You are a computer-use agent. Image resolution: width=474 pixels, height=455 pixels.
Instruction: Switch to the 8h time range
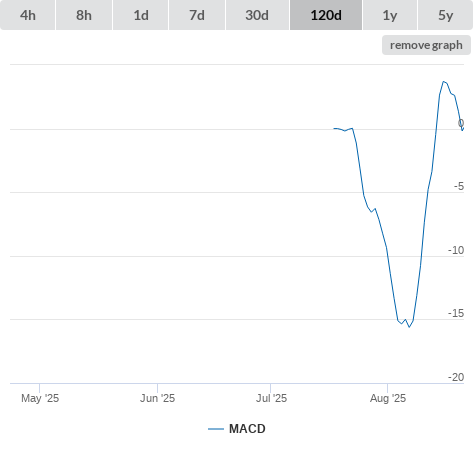coord(84,15)
